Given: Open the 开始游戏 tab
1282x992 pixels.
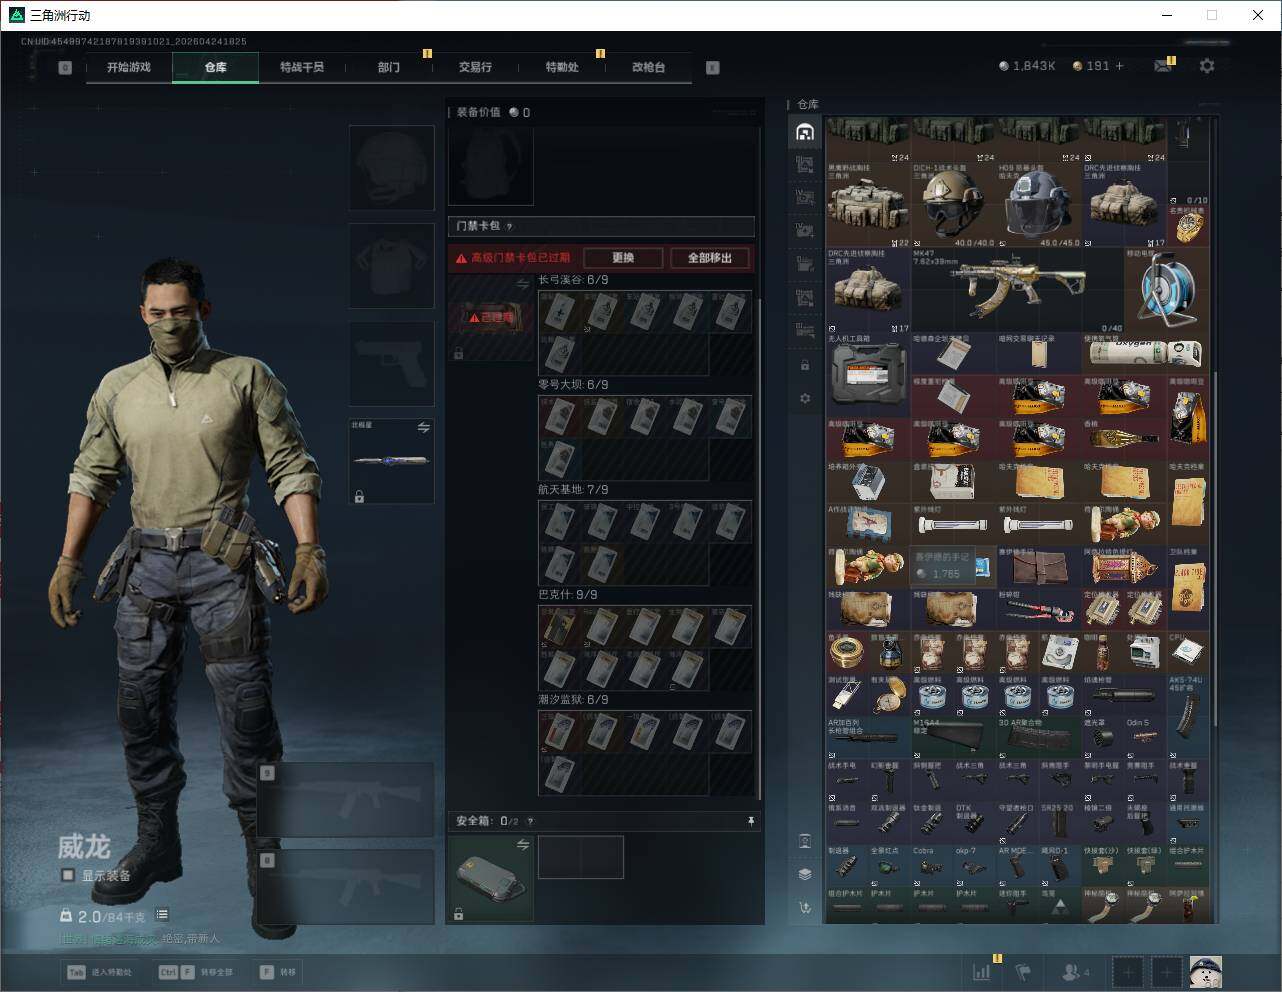Looking at the screenshot, I should click(x=129, y=67).
